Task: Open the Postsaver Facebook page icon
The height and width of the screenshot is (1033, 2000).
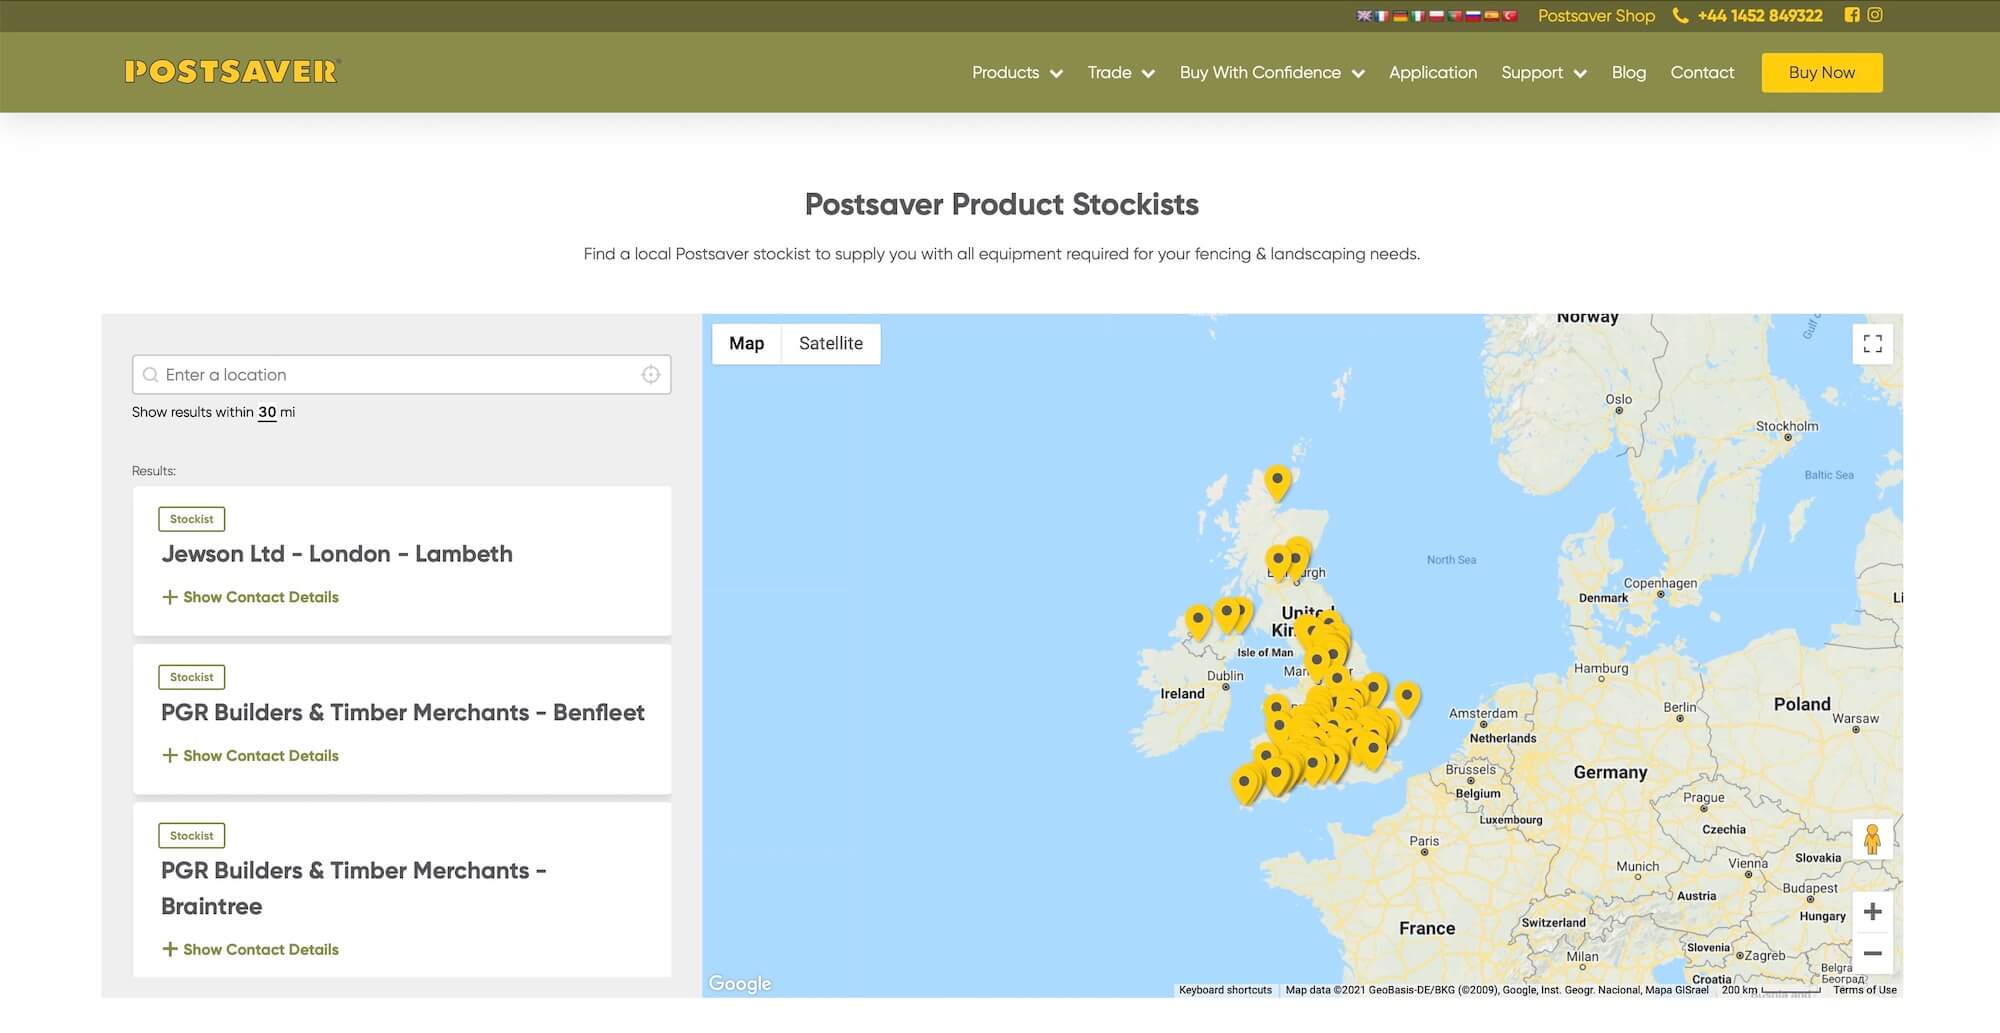Action: (x=1852, y=15)
